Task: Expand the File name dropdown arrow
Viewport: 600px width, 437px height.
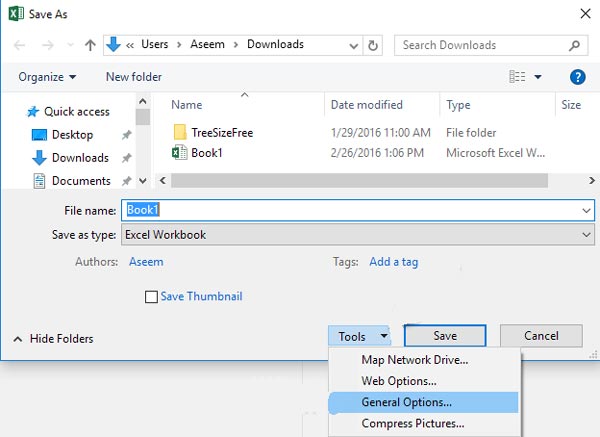Action: 586,210
